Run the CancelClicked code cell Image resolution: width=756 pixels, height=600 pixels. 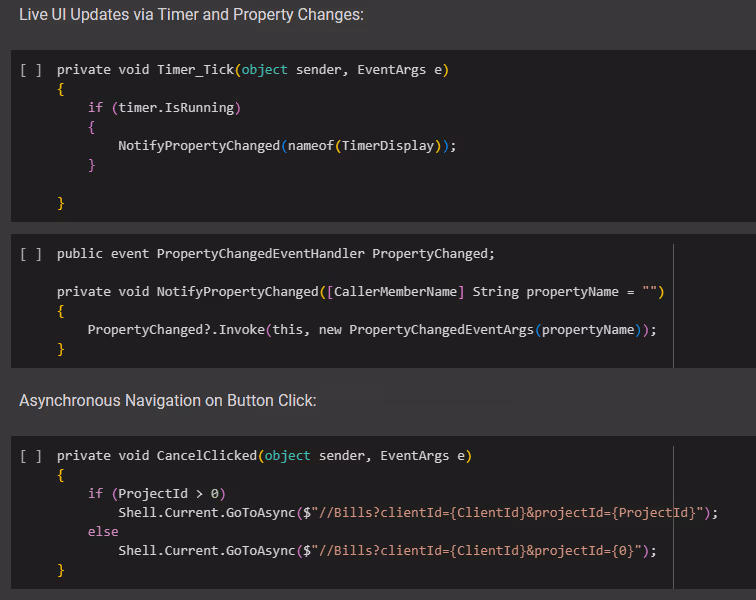pos(31,456)
